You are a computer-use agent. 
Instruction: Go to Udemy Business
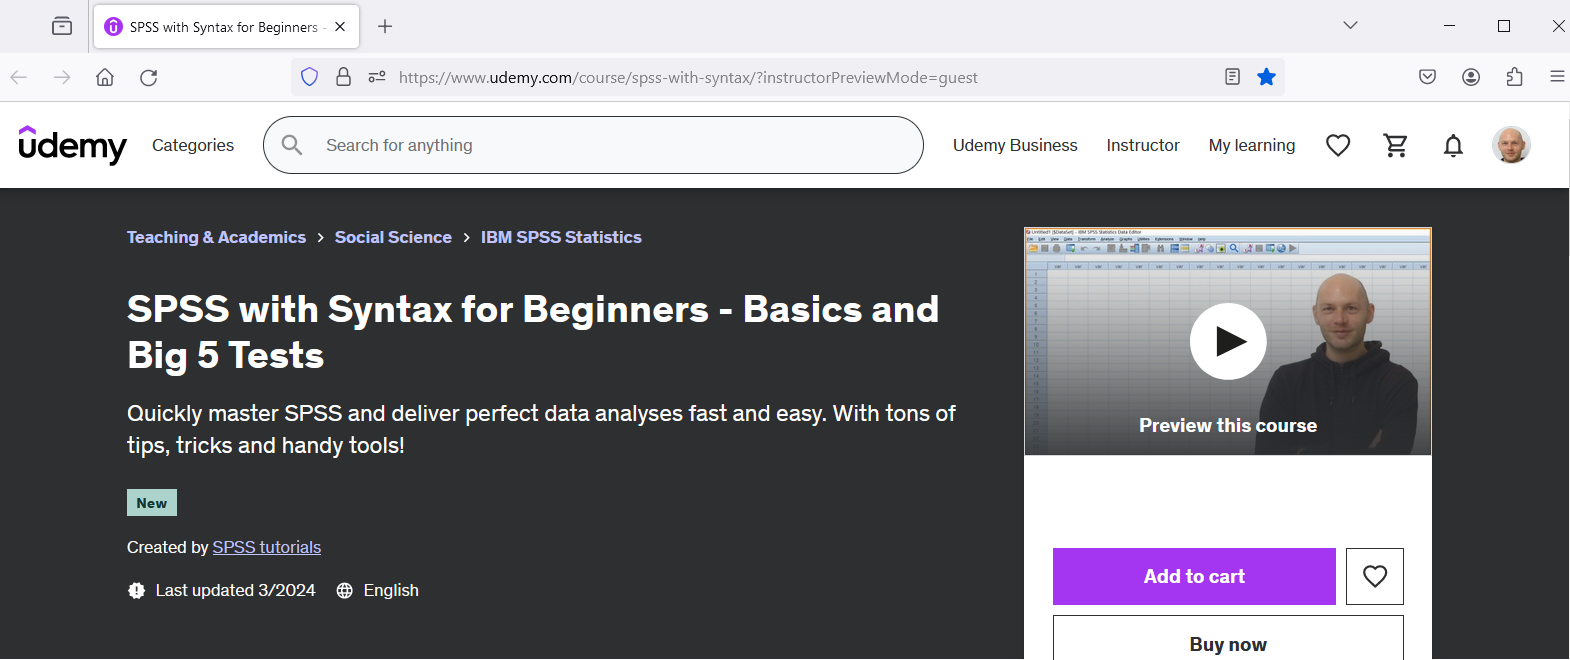click(x=1014, y=145)
